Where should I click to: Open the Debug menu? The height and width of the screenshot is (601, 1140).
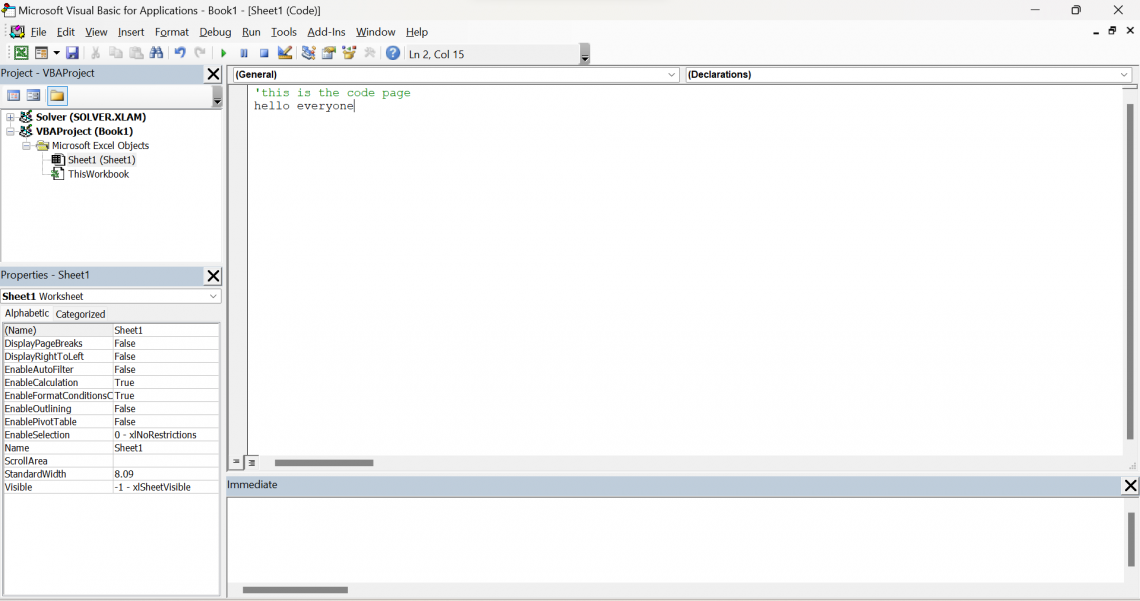pyautogui.click(x=215, y=32)
